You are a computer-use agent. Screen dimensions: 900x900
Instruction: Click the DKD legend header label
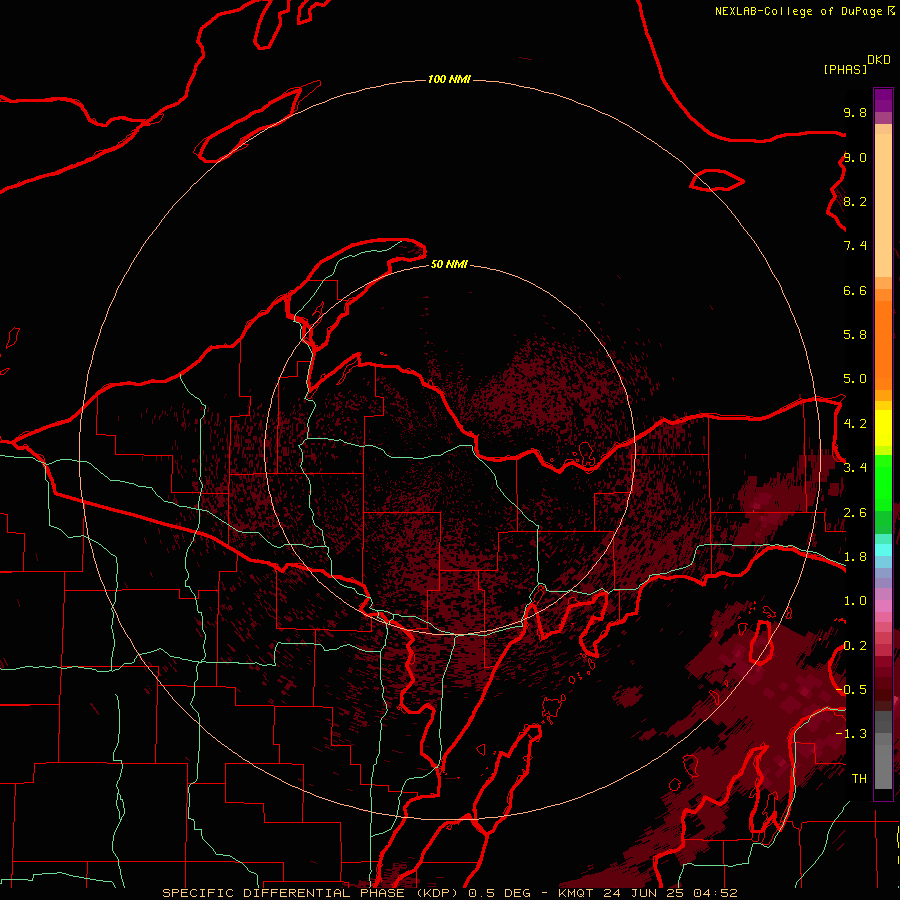(x=879, y=60)
